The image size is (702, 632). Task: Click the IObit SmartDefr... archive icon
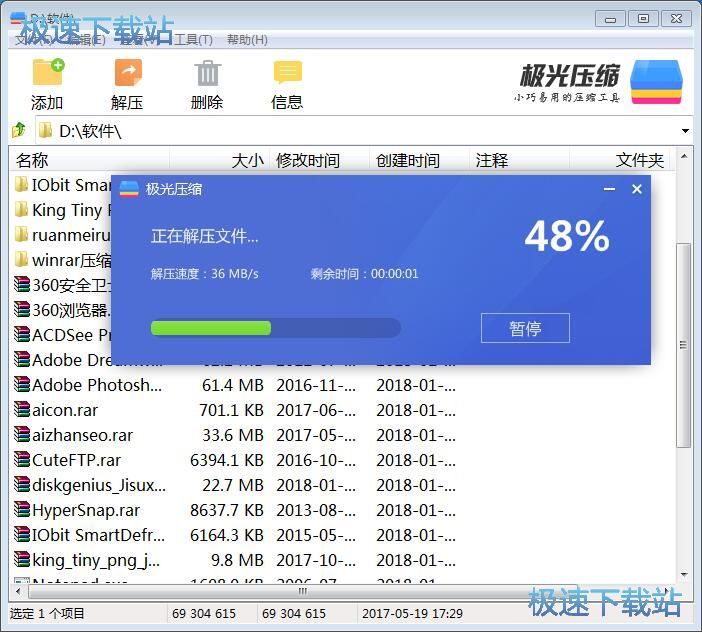pyautogui.click(x=21, y=535)
